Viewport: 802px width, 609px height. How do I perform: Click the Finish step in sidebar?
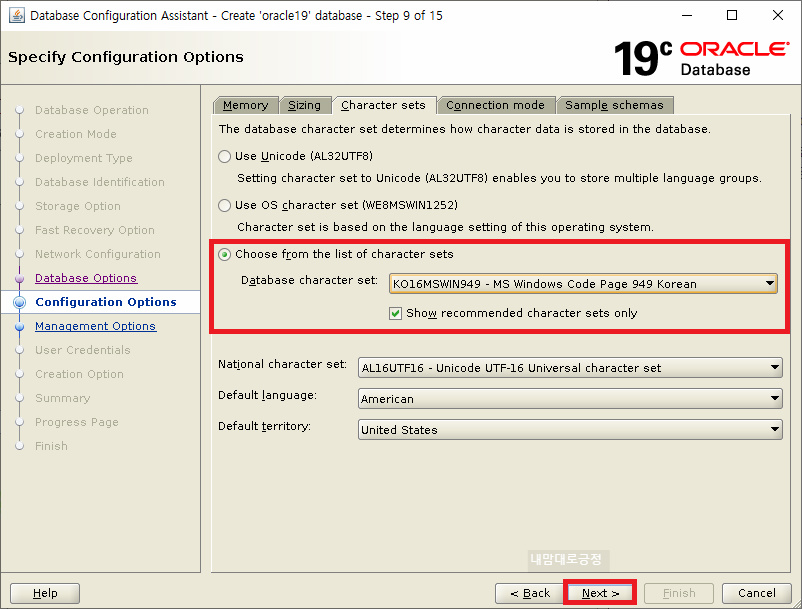[51, 446]
